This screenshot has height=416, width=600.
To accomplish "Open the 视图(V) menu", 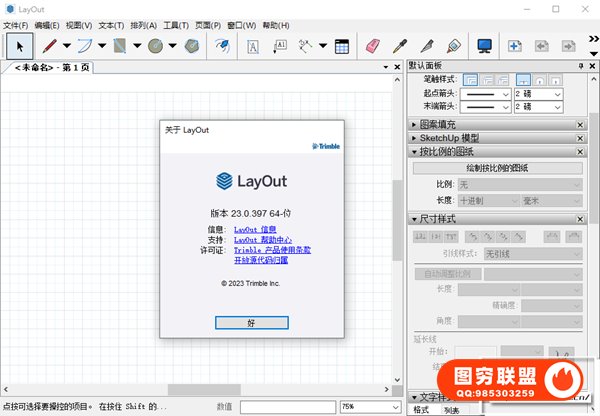I will (x=77, y=24).
